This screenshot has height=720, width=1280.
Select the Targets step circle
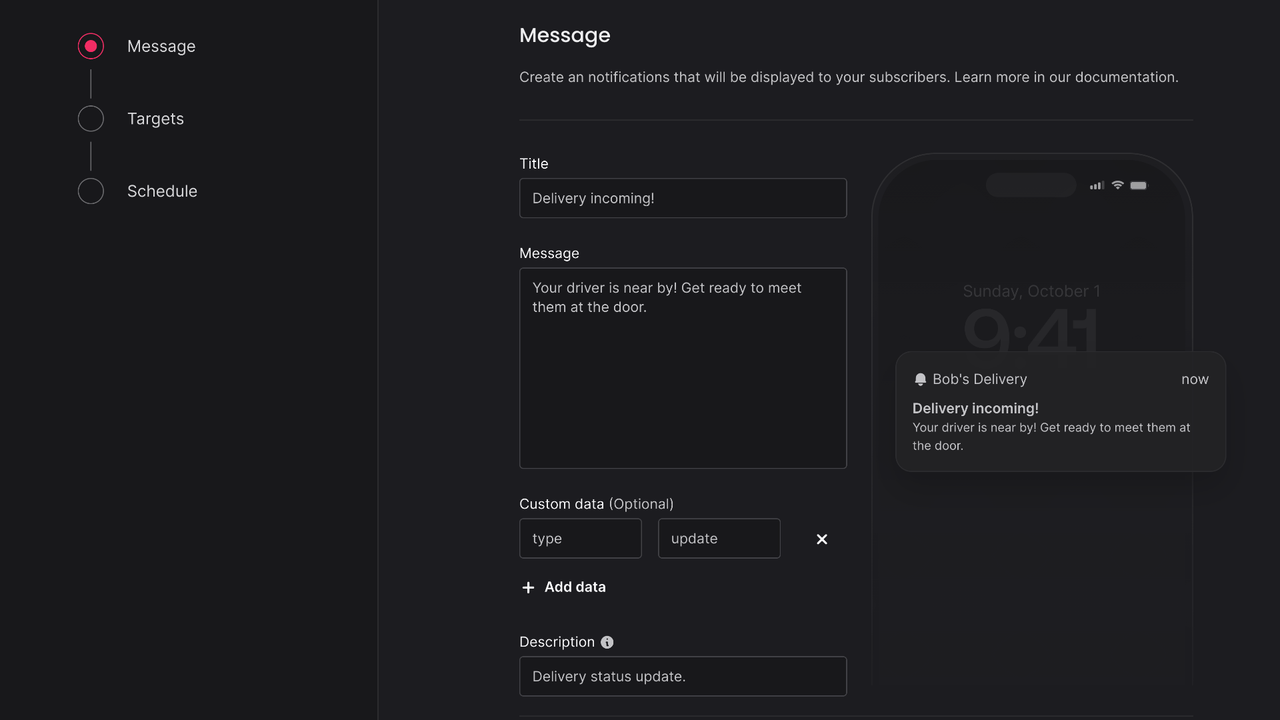coord(91,119)
